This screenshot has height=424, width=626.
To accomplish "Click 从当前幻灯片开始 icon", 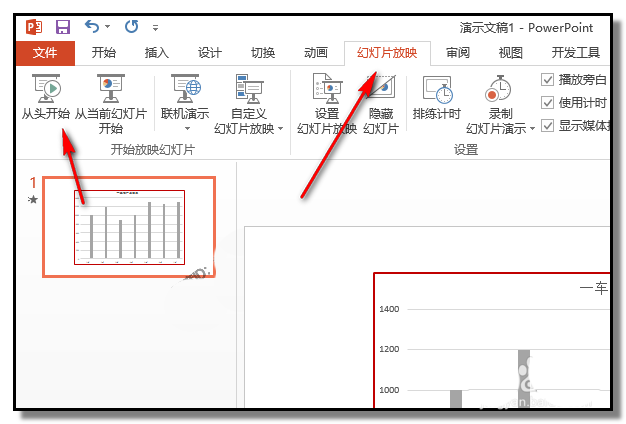I will (110, 90).
